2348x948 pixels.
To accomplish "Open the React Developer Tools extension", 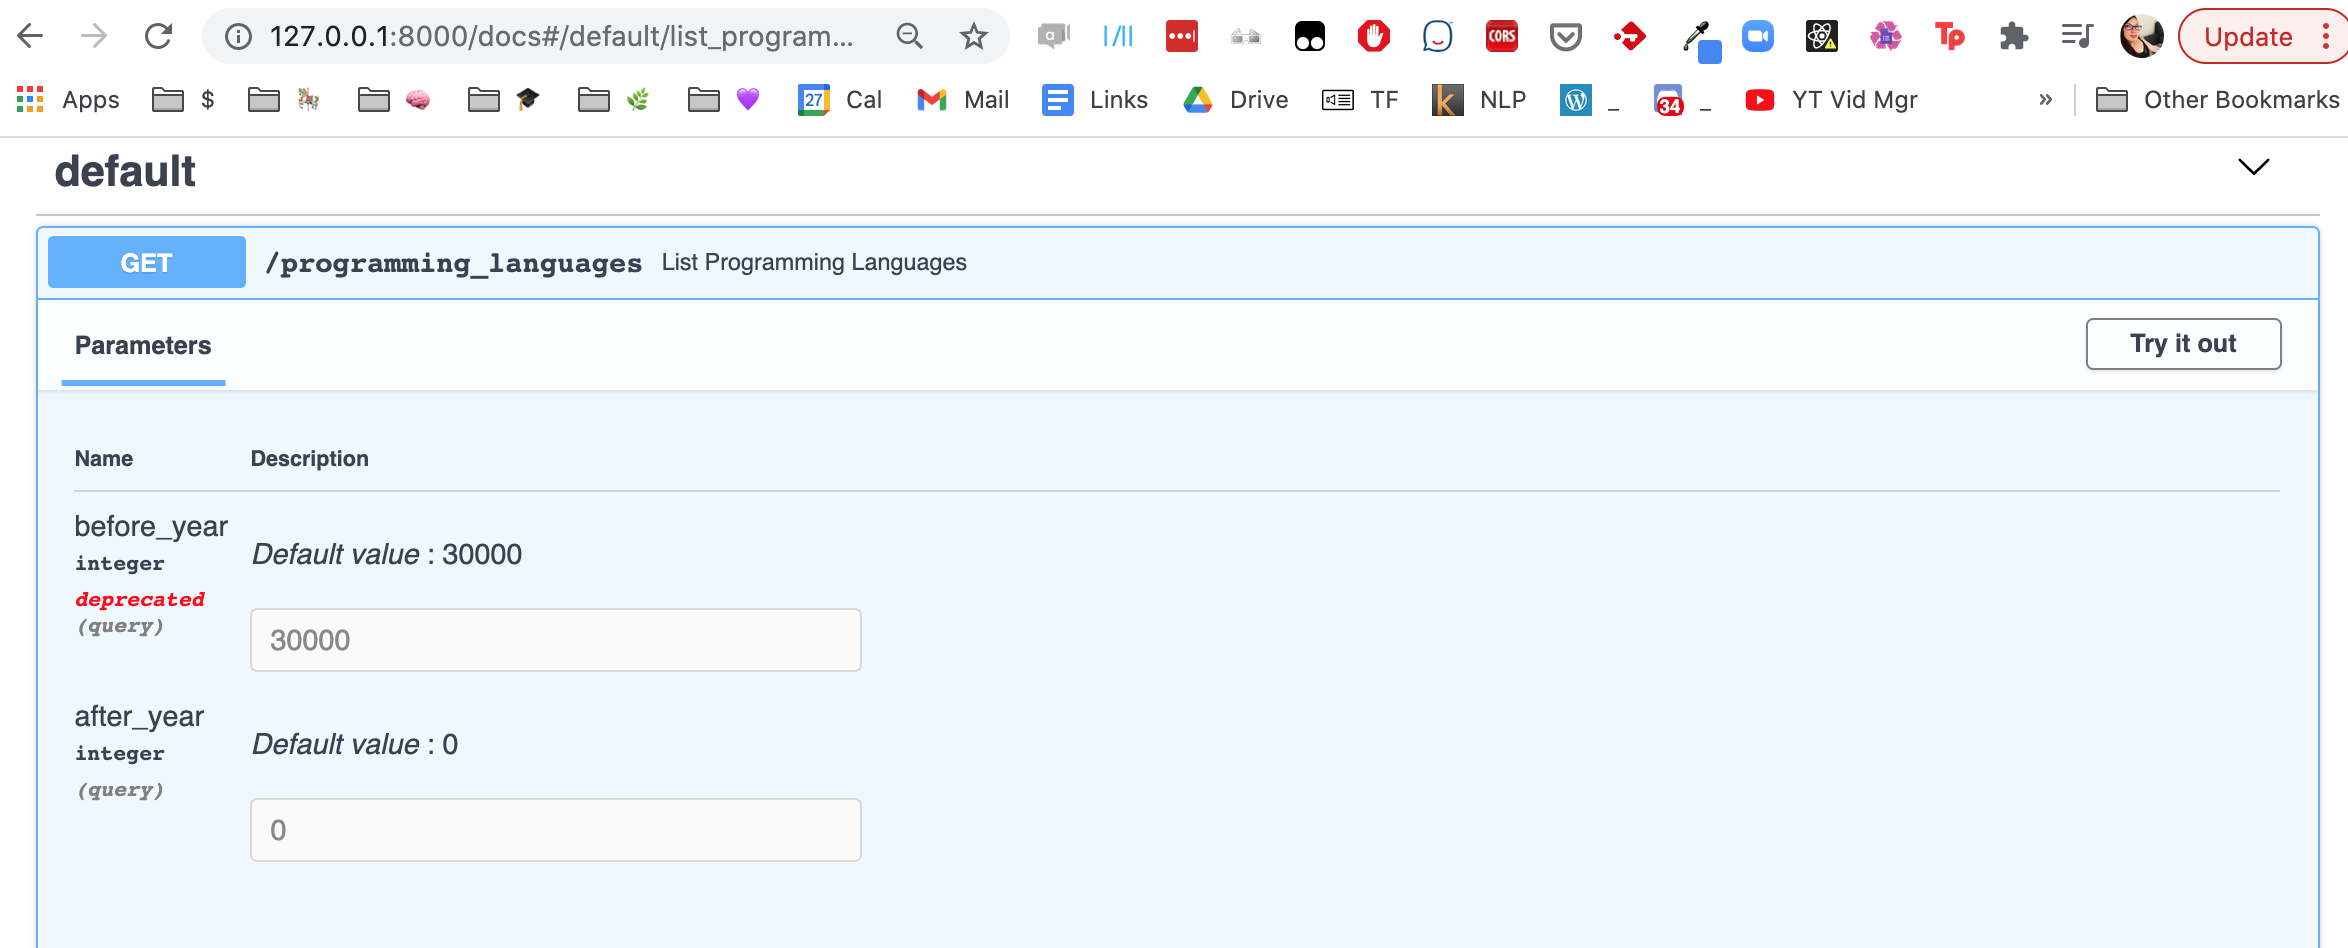I will pyautogui.click(x=1820, y=36).
